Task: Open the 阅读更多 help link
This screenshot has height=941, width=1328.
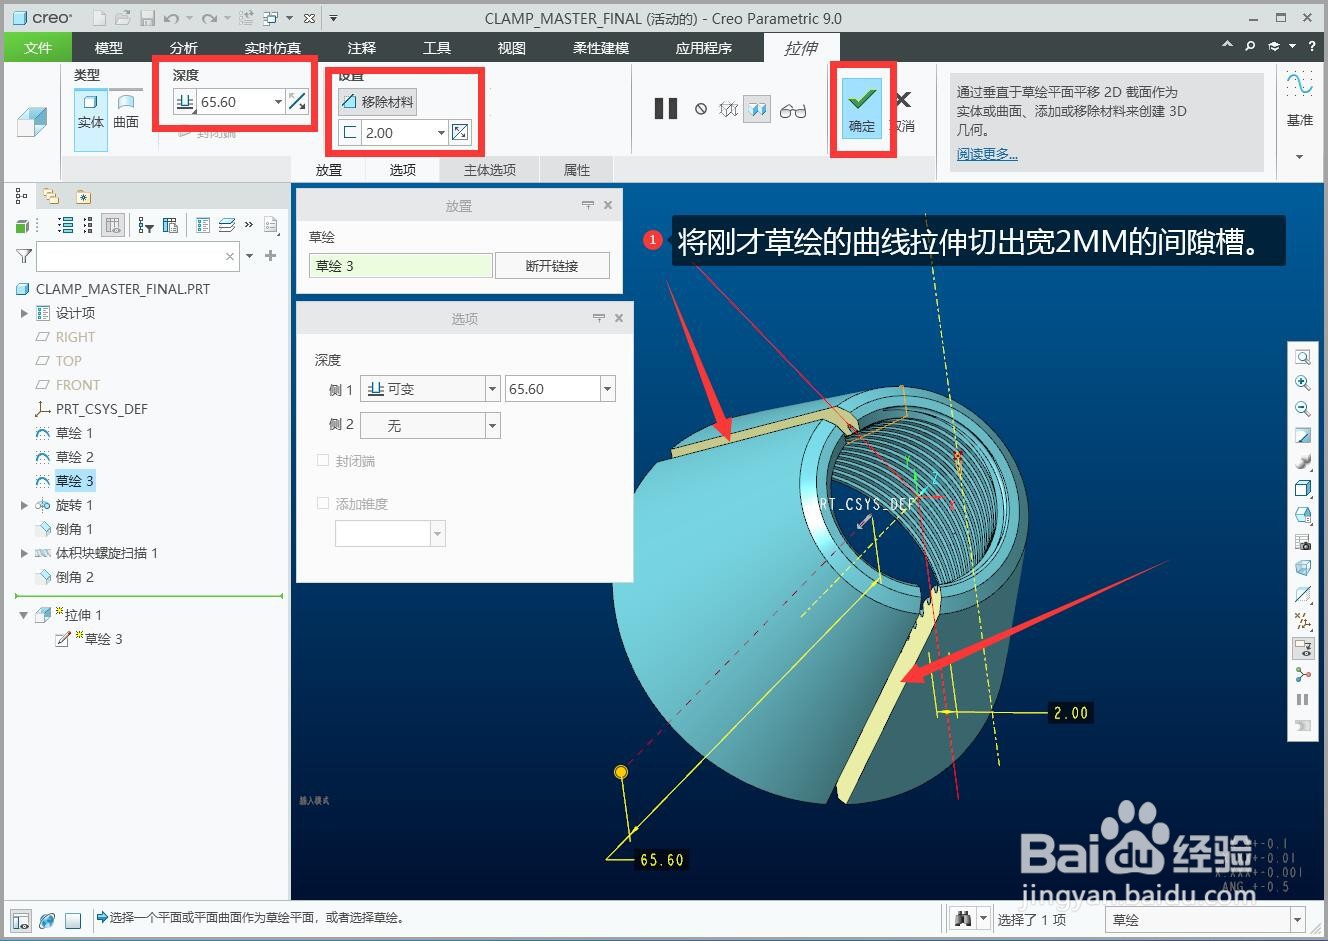Action: point(987,154)
